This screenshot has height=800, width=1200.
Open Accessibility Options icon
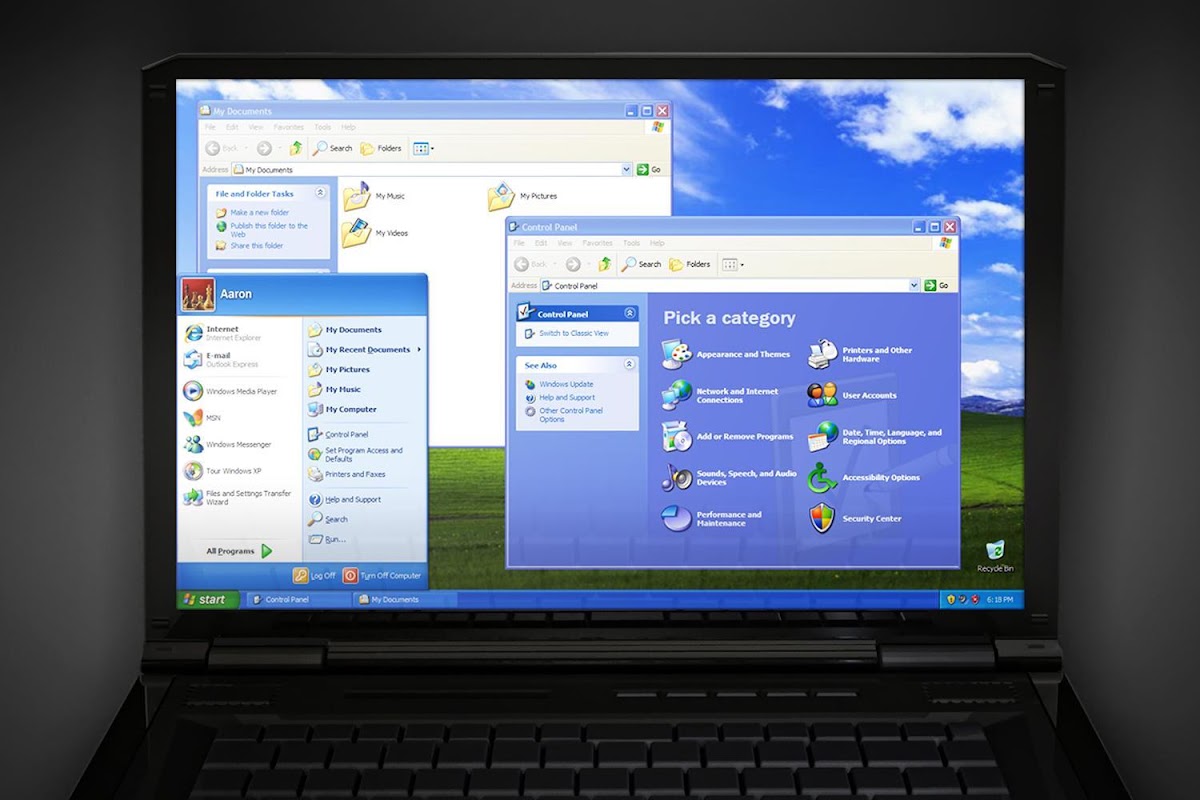coord(822,477)
